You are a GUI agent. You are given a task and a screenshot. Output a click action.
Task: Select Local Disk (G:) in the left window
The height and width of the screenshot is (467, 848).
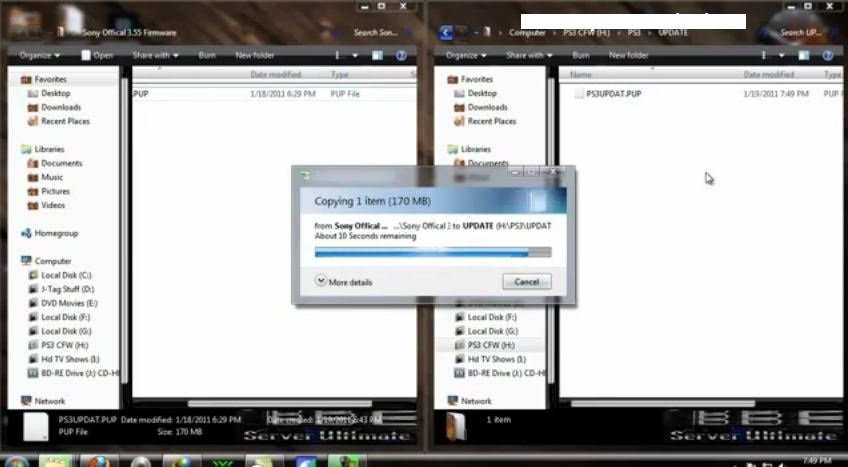tap(66, 331)
